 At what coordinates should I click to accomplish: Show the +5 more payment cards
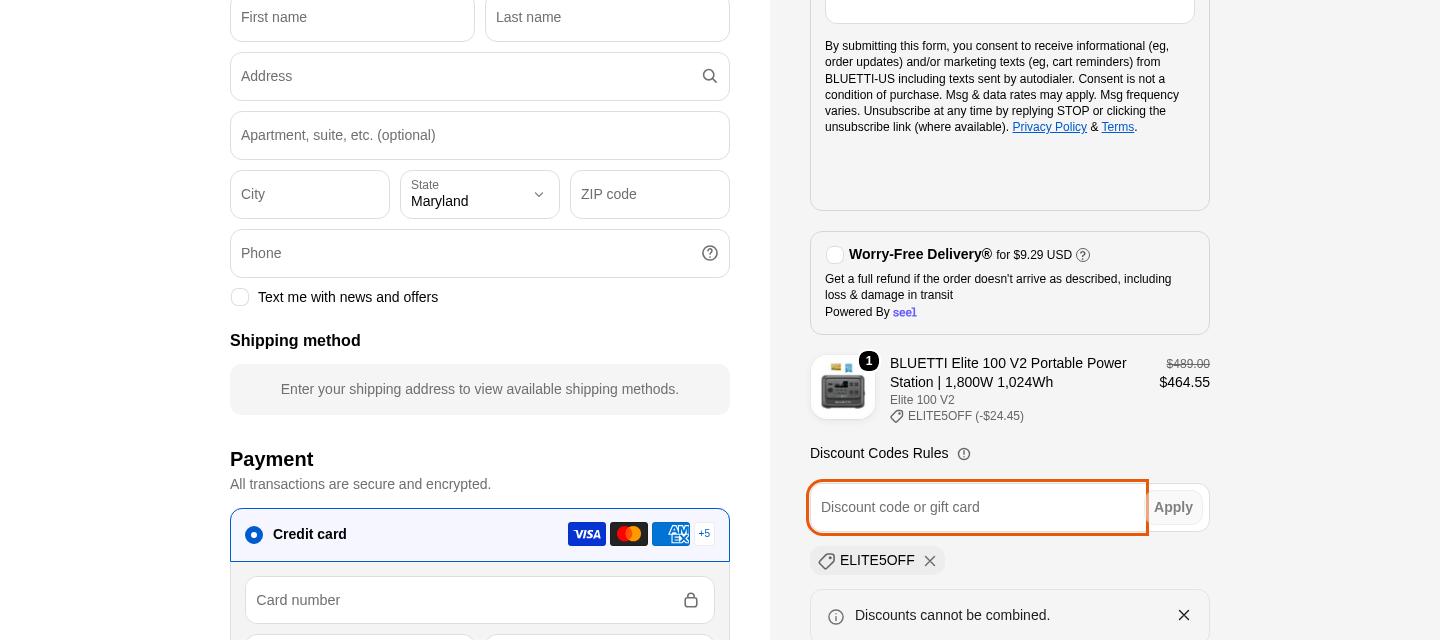pos(704,534)
